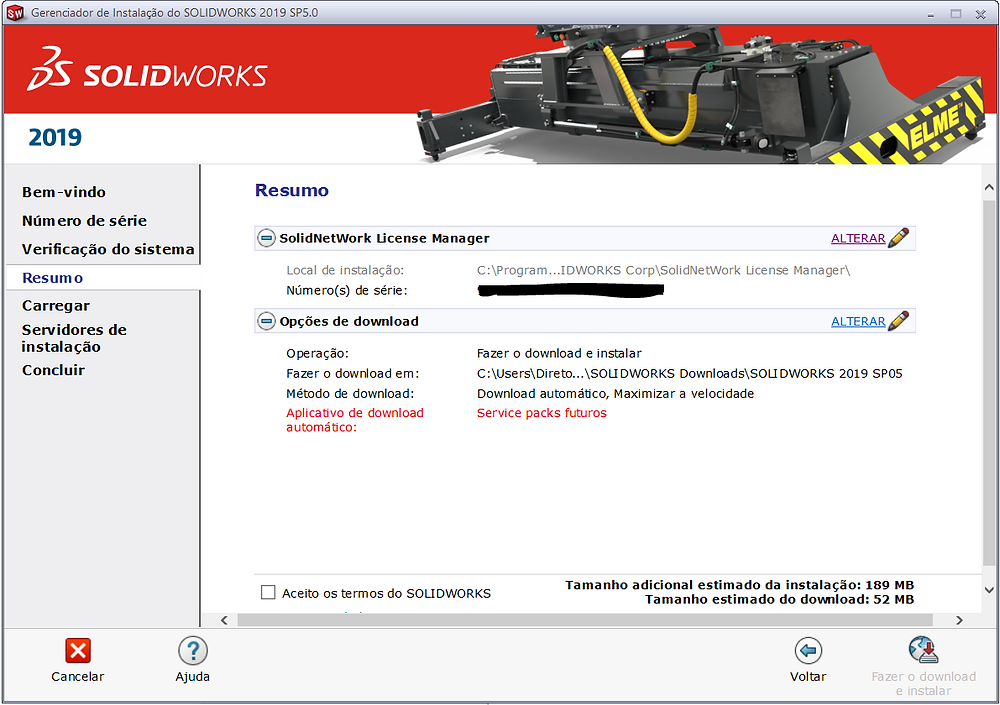Click the window title Gerenciador de Instalação text
The image size is (1000, 705).
pos(174,13)
